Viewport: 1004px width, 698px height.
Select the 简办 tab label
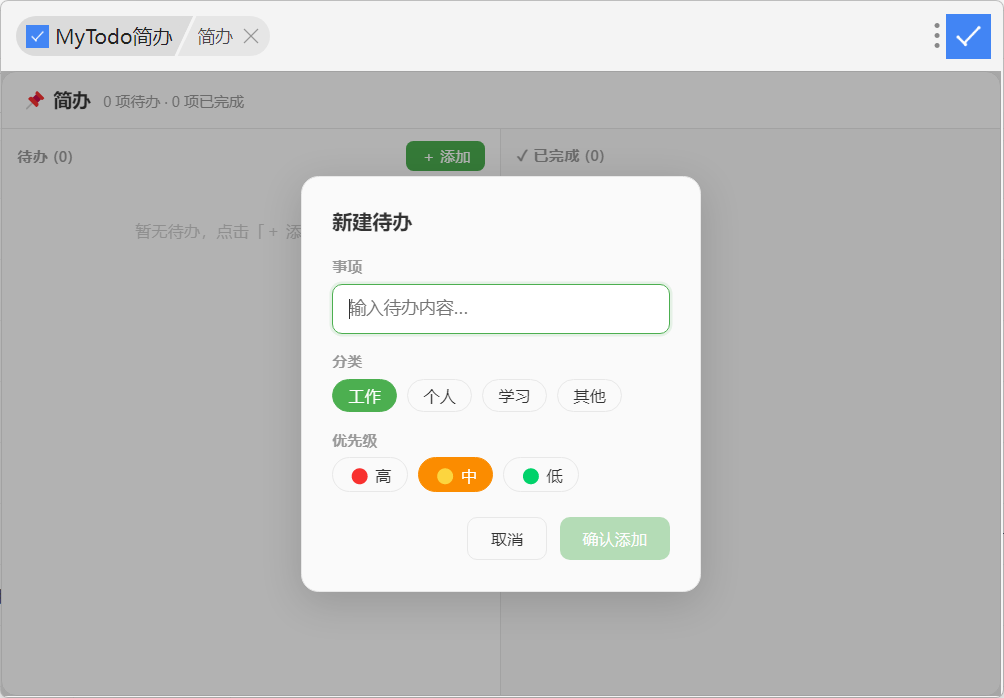215,37
